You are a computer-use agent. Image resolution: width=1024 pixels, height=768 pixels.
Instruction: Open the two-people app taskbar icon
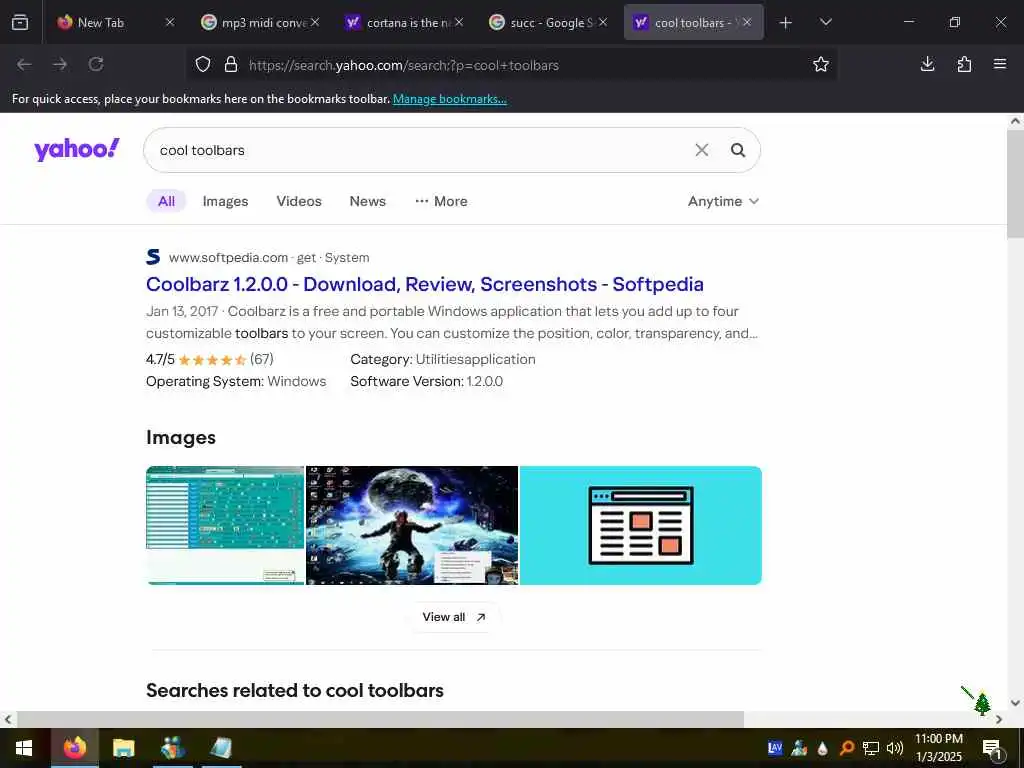172,748
